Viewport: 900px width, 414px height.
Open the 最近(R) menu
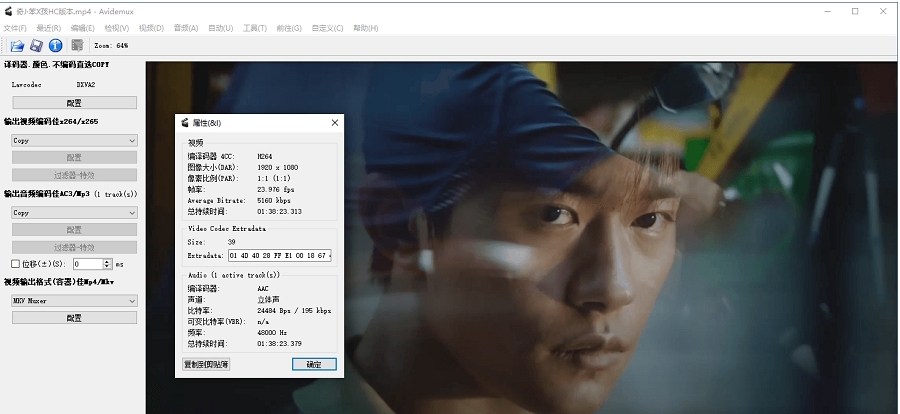48,28
